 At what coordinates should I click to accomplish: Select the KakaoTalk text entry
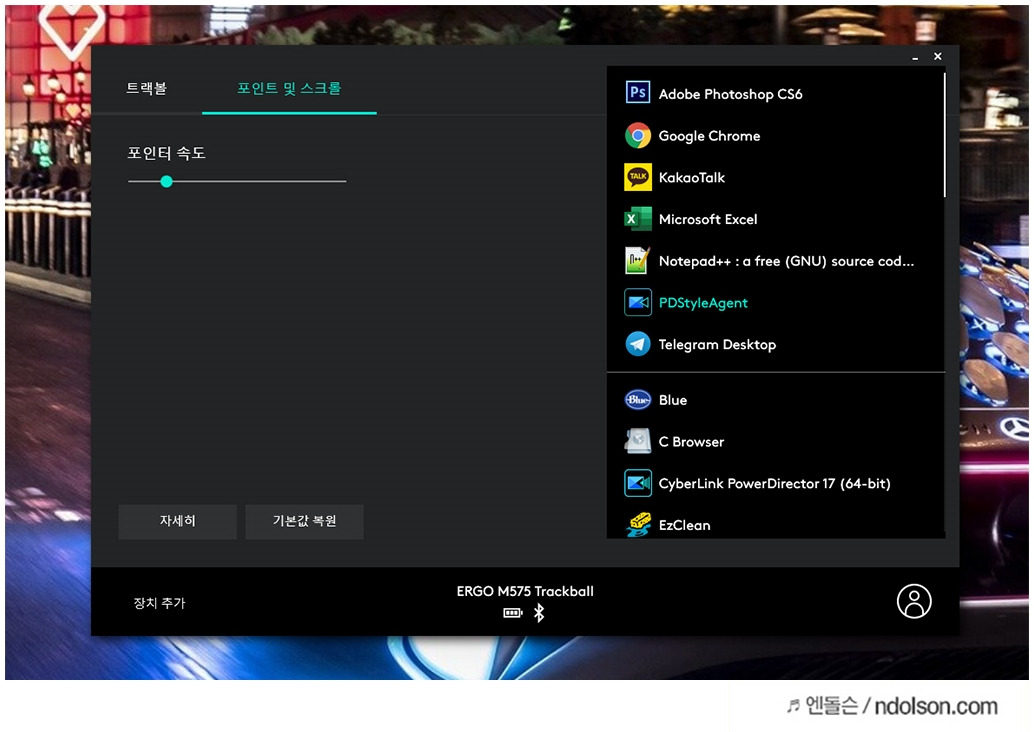click(691, 177)
